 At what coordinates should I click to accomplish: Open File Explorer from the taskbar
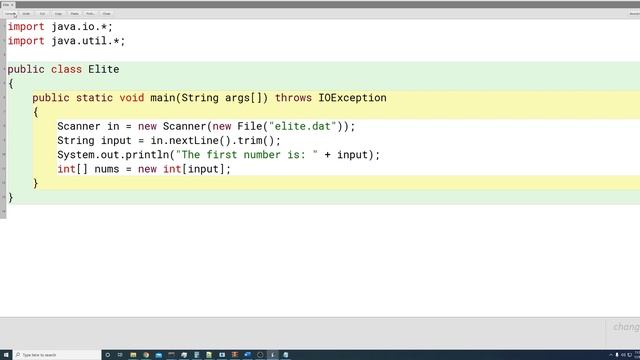tap(133, 355)
